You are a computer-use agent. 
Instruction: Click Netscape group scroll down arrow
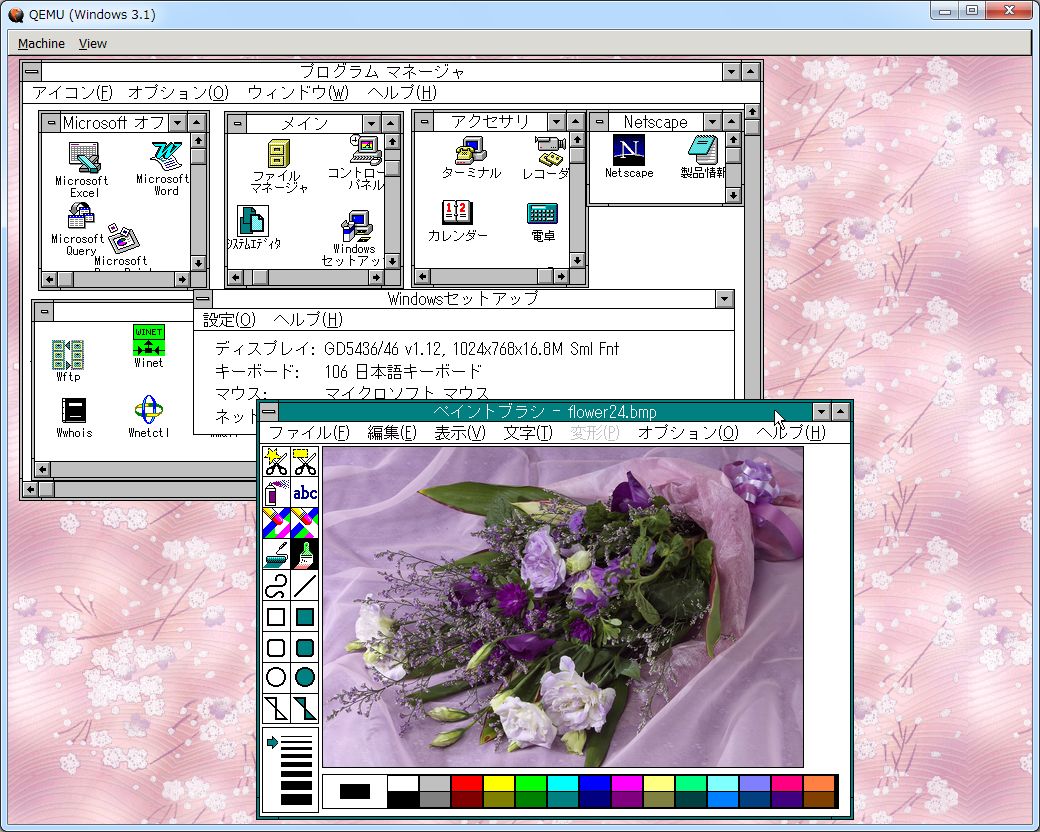click(733, 195)
